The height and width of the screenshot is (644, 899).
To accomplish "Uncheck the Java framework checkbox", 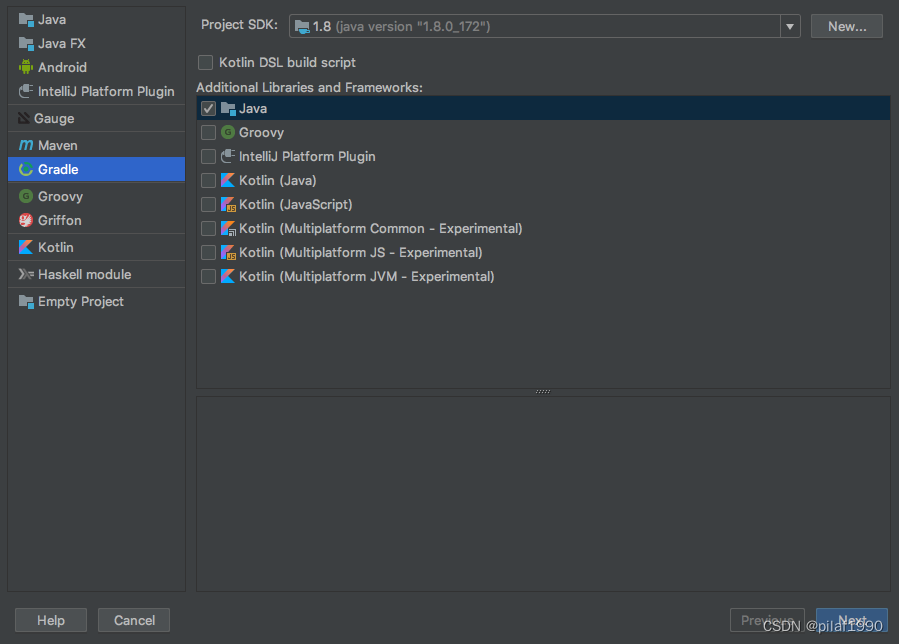I will (x=209, y=108).
